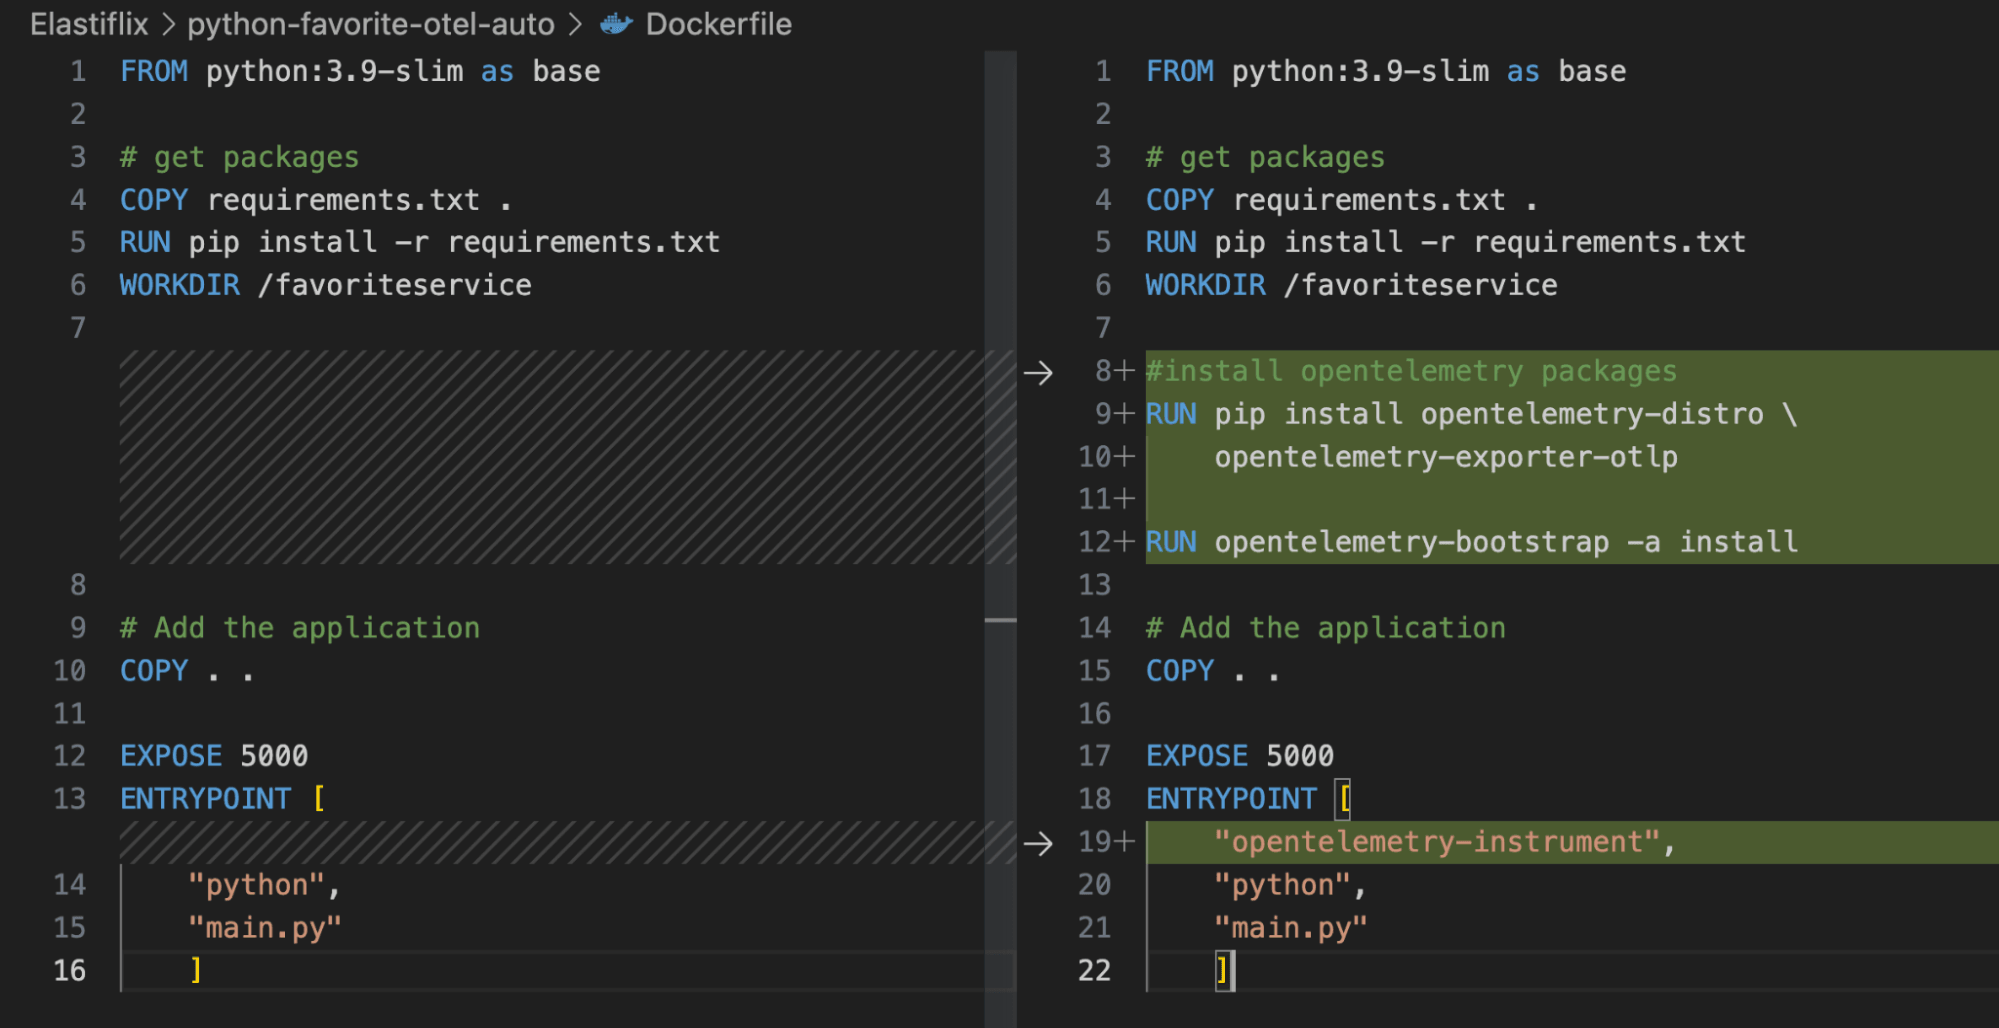The height and width of the screenshot is (1028, 1999).
Task: Click the plus marker on line 9
Action: coord(1125,414)
